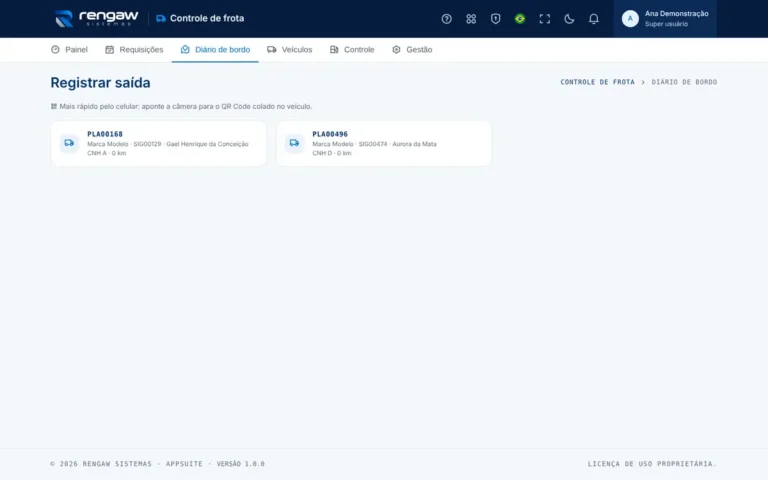Click the CNH A · 0 km text
The image size is (768, 480).
click(x=107, y=153)
